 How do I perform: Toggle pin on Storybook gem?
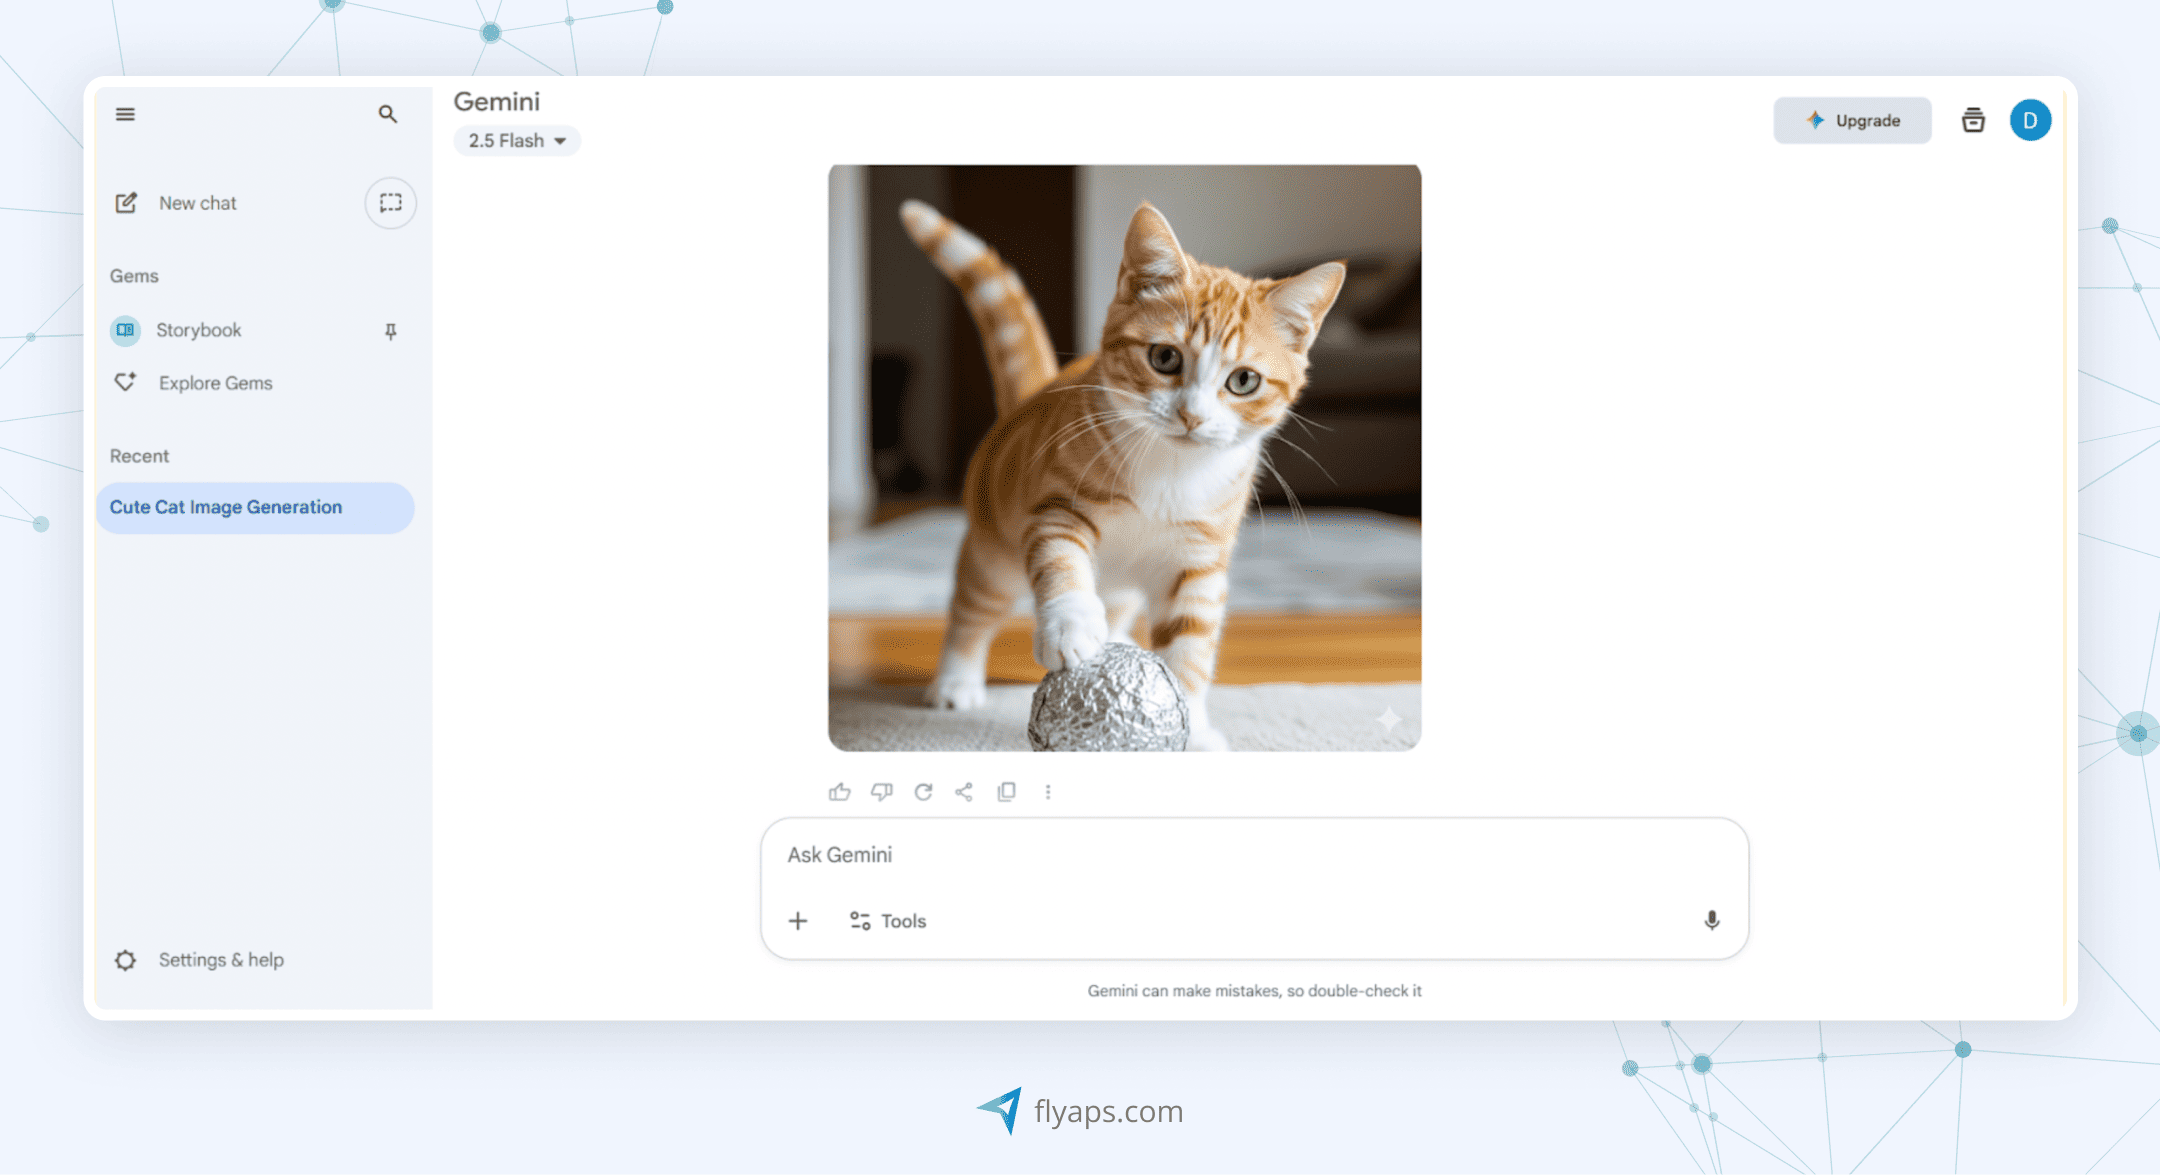(391, 331)
